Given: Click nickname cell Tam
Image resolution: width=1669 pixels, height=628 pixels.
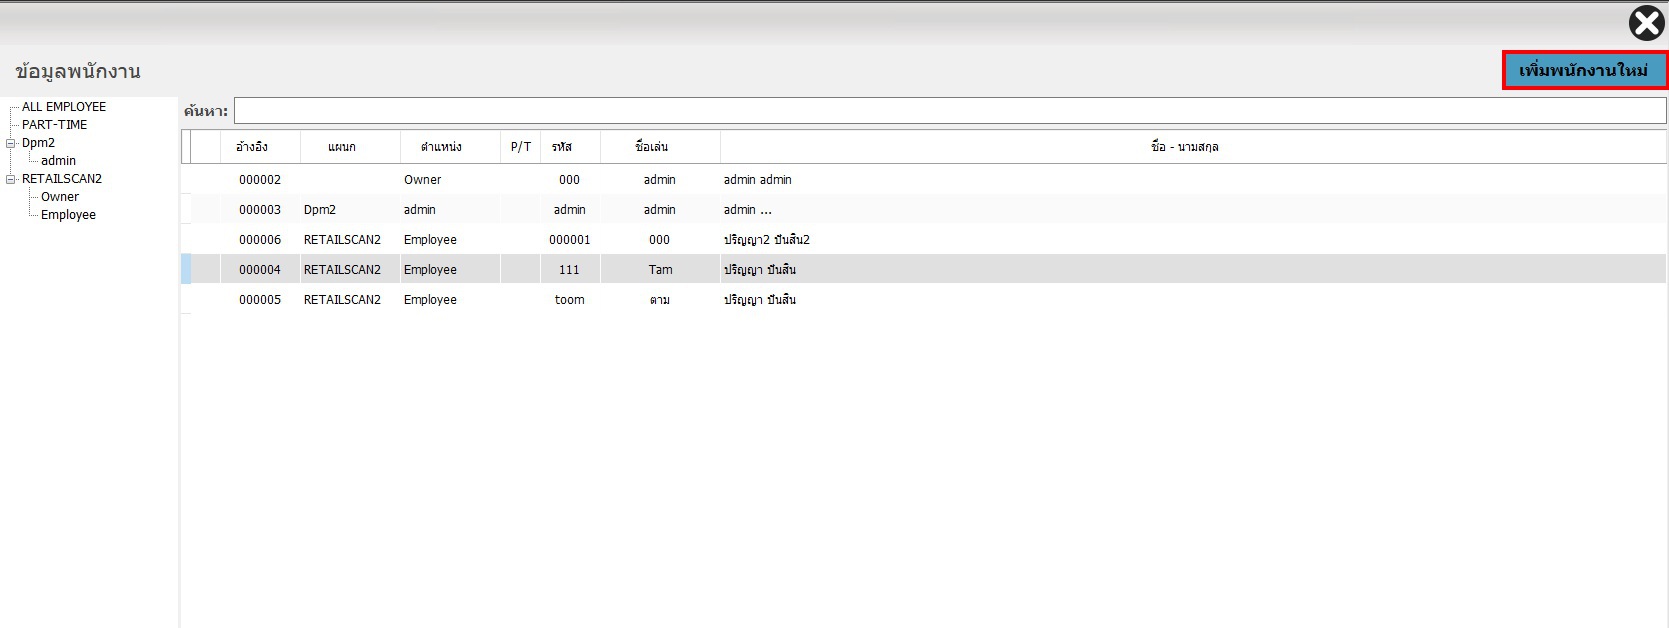Looking at the screenshot, I should [x=660, y=270].
